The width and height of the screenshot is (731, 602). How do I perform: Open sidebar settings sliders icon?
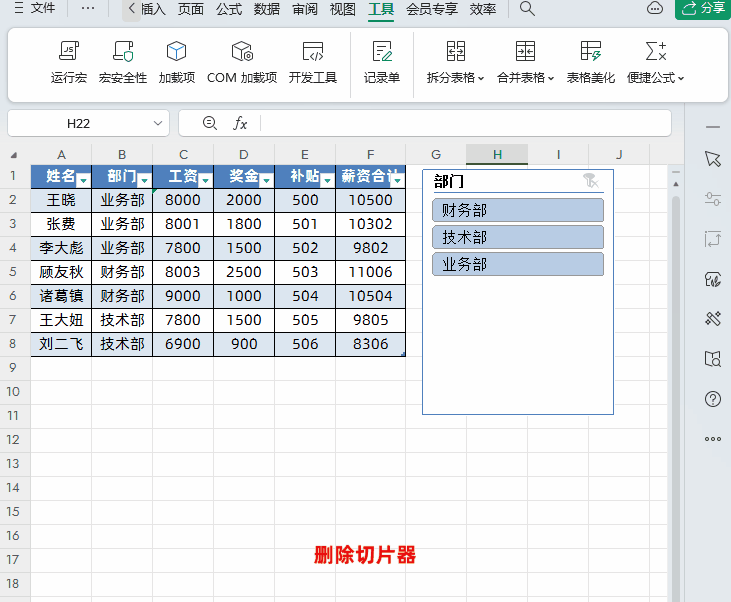tap(713, 199)
